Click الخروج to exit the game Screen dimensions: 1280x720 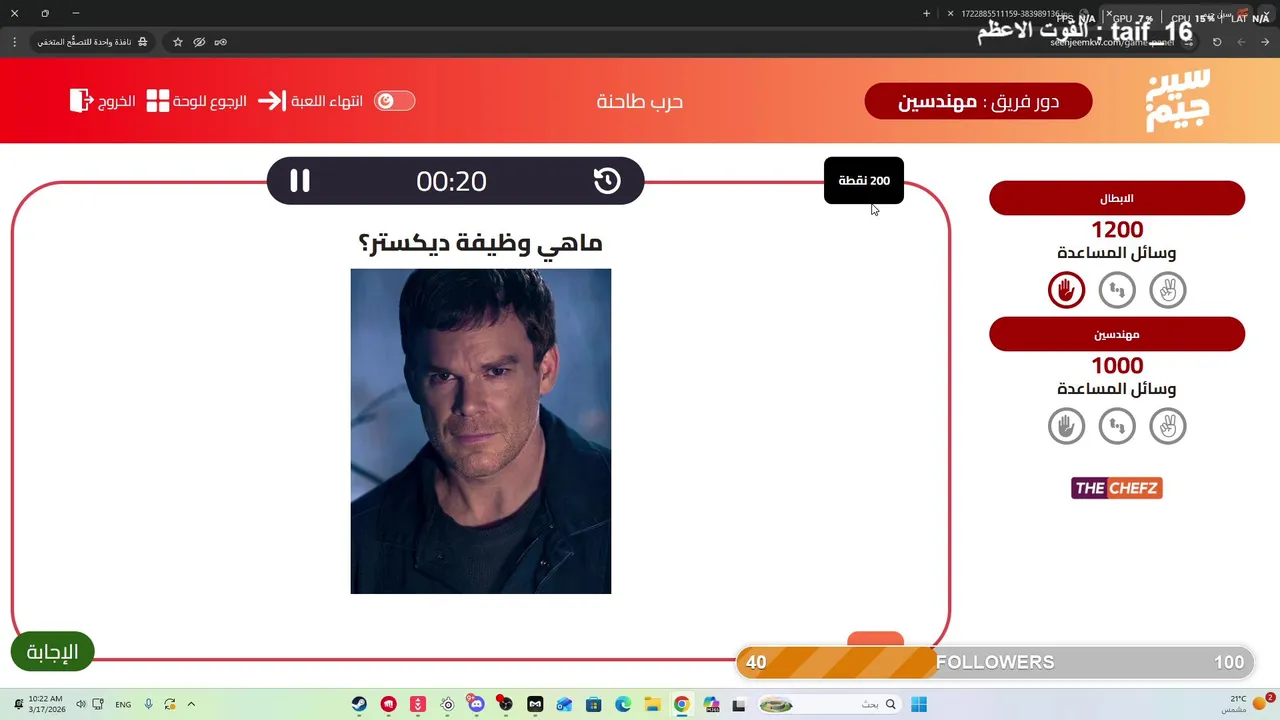coord(117,101)
